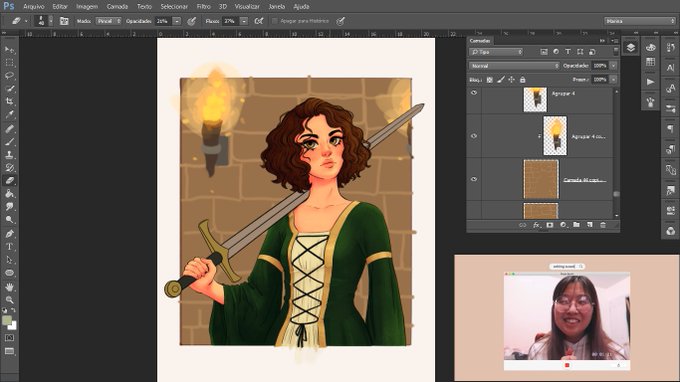
Task: Select the Crop tool
Action: [x=9, y=101]
